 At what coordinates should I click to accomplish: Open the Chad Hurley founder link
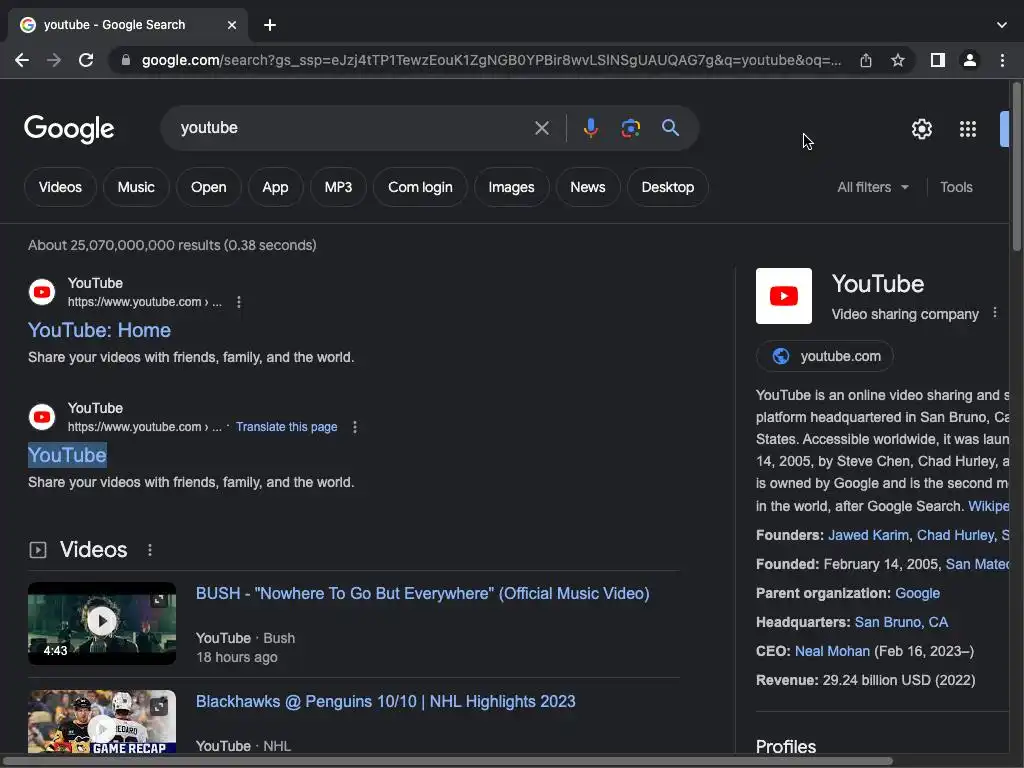pos(955,536)
